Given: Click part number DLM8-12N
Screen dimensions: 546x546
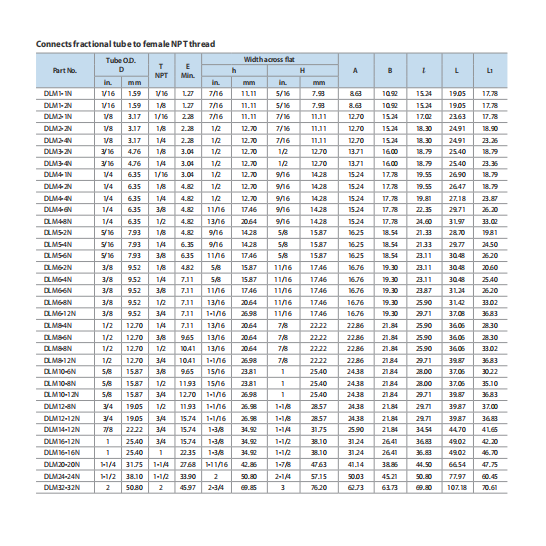Looking at the screenshot, I should (x=60, y=360).
